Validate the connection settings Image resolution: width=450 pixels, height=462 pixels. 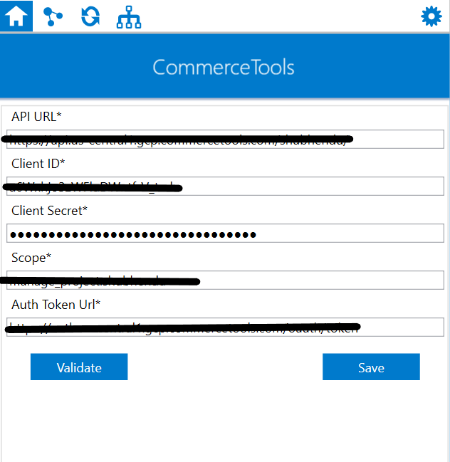point(79,367)
